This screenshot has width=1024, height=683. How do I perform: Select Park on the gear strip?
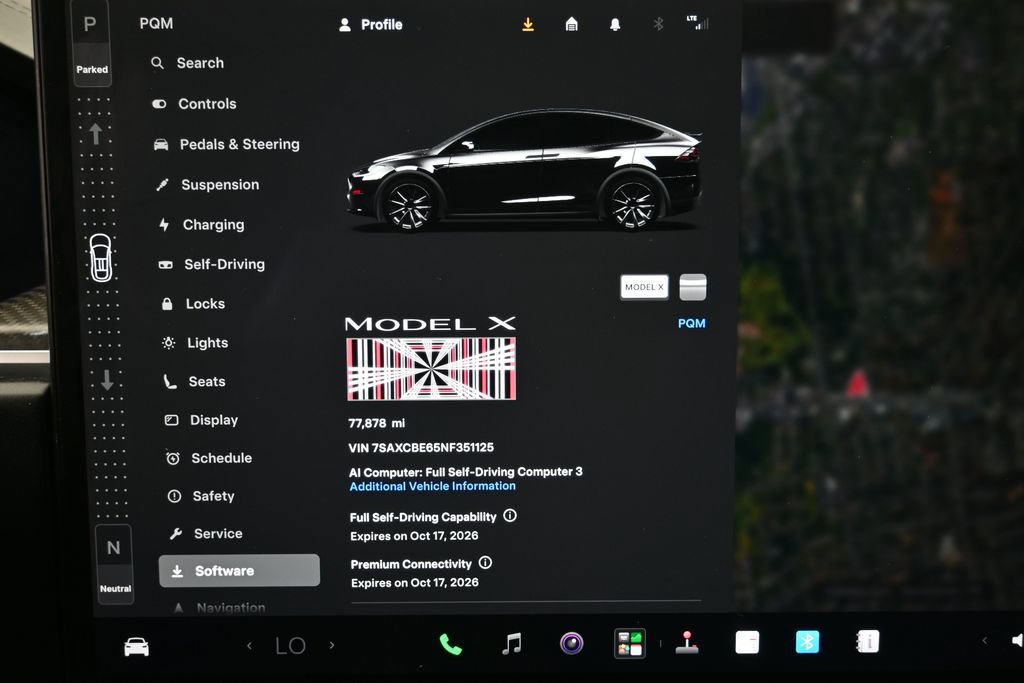point(91,43)
